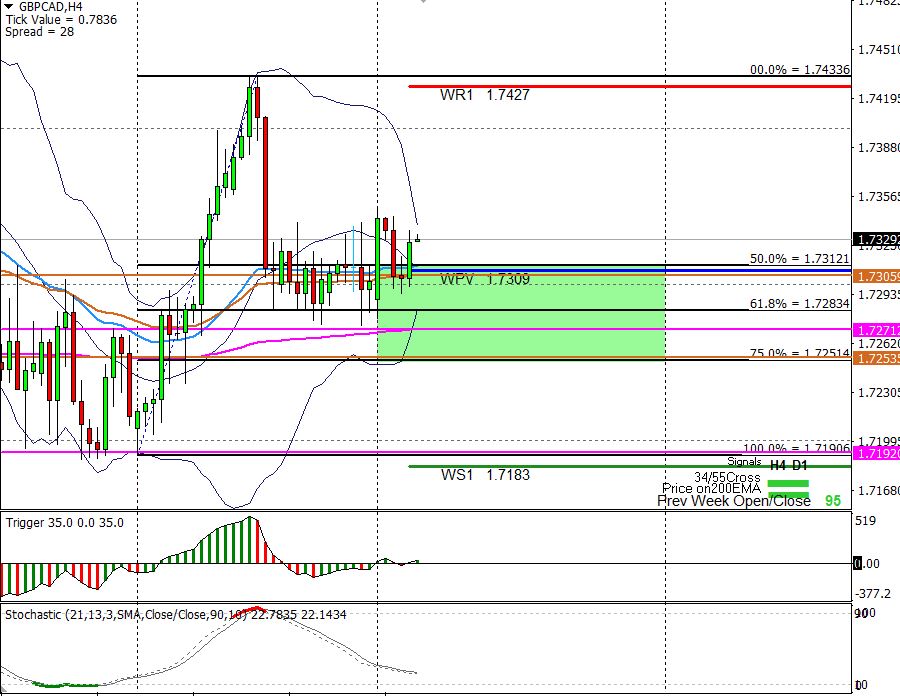Select the green 34/55Cross signal bar
Screen dimensions: 900x698
787,482
